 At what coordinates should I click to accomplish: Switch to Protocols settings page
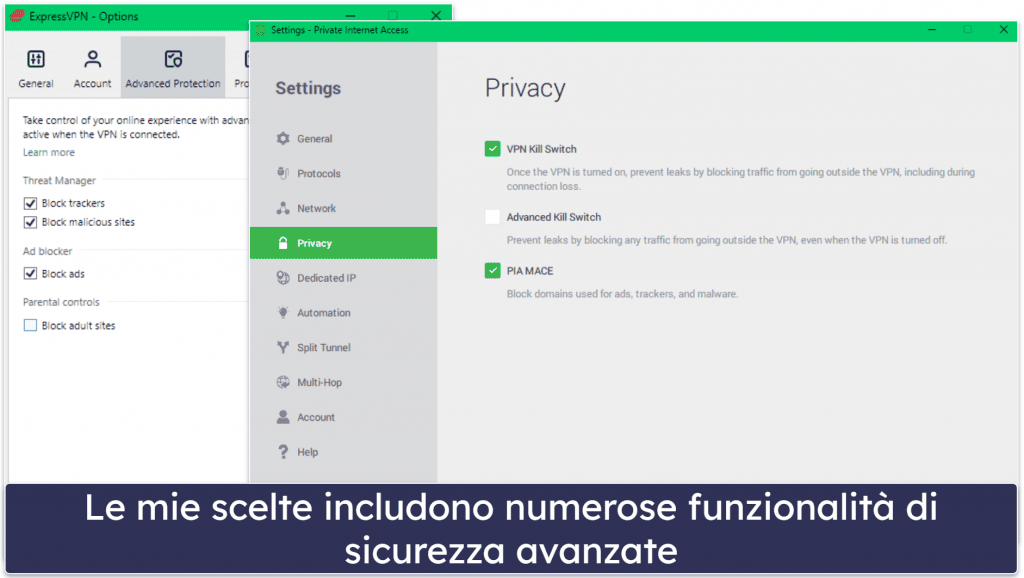(319, 173)
